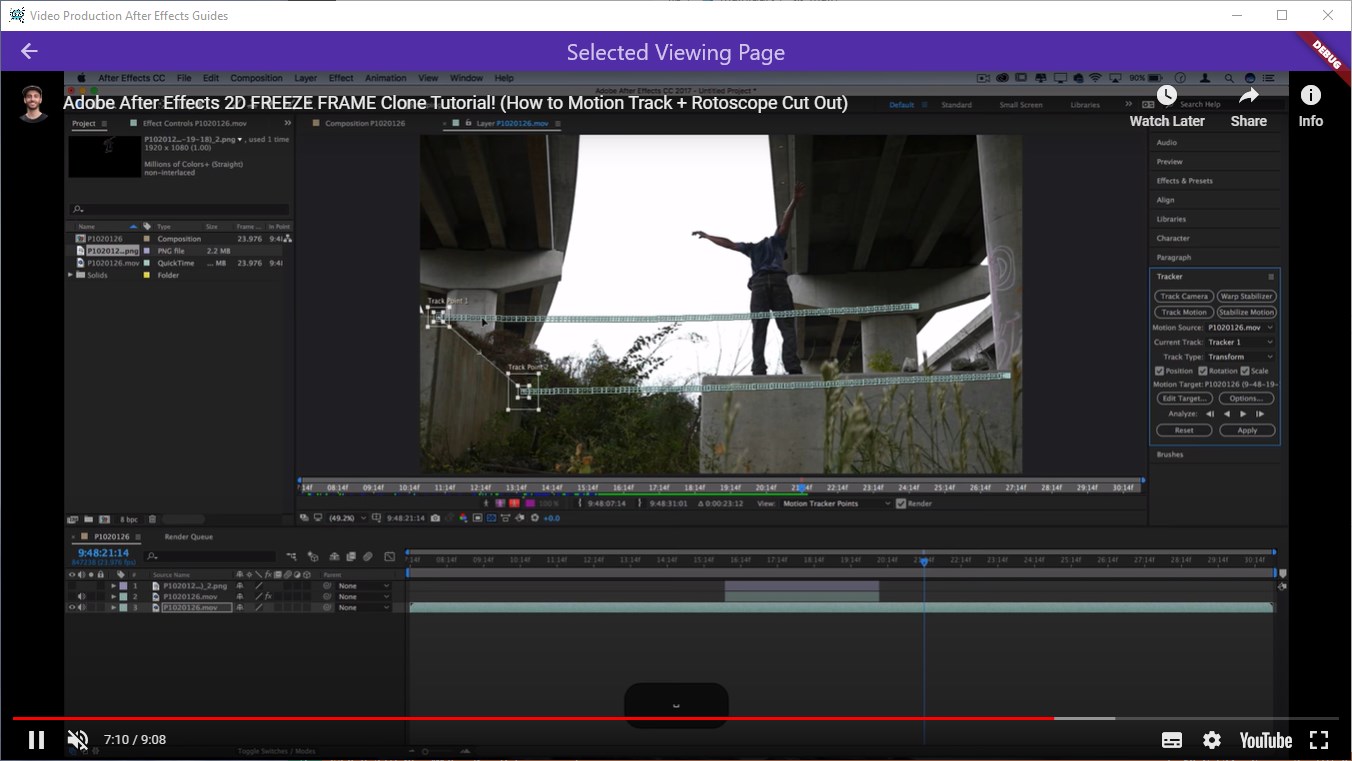Take a snapshot with the camera icon
The height and width of the screenshot is (761, 1352).
[435, 518]
